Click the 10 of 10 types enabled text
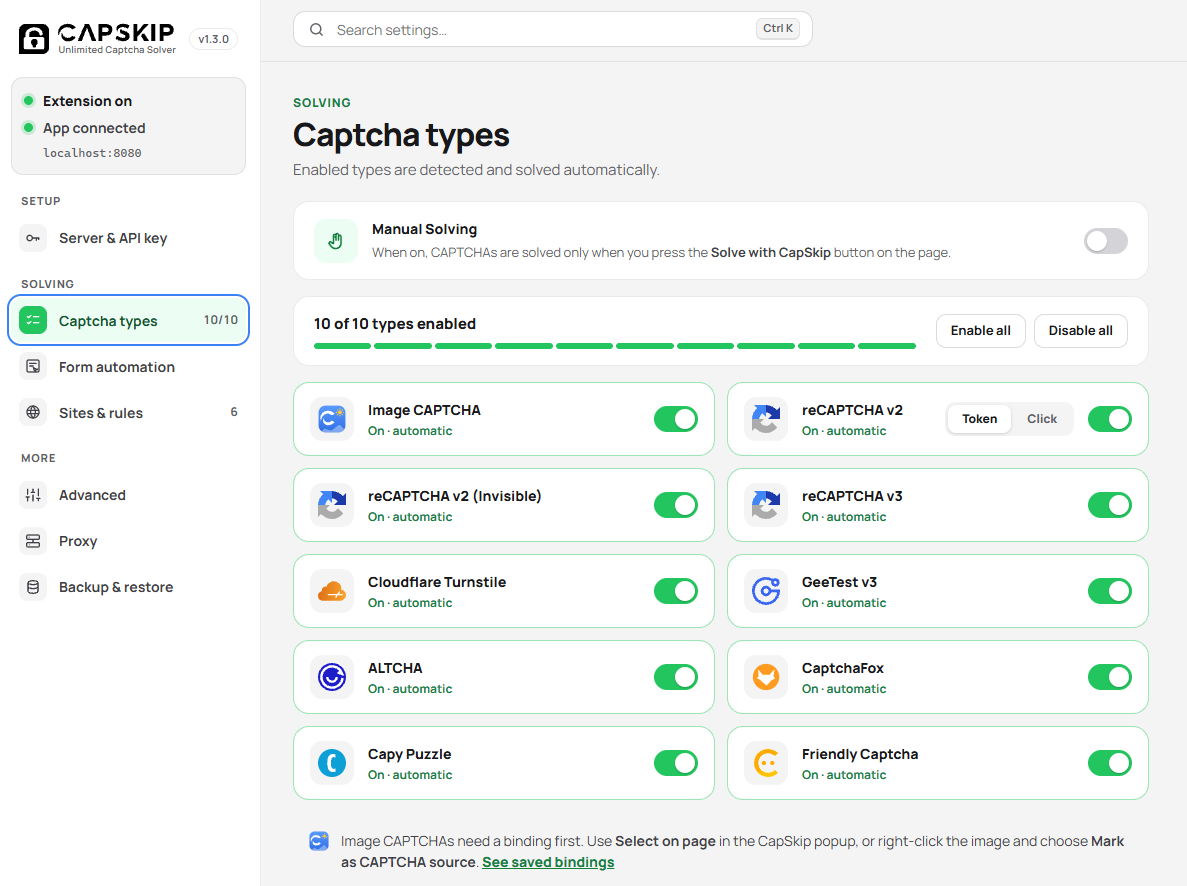This screenshot has width=1187, height=886. (395, 324)
